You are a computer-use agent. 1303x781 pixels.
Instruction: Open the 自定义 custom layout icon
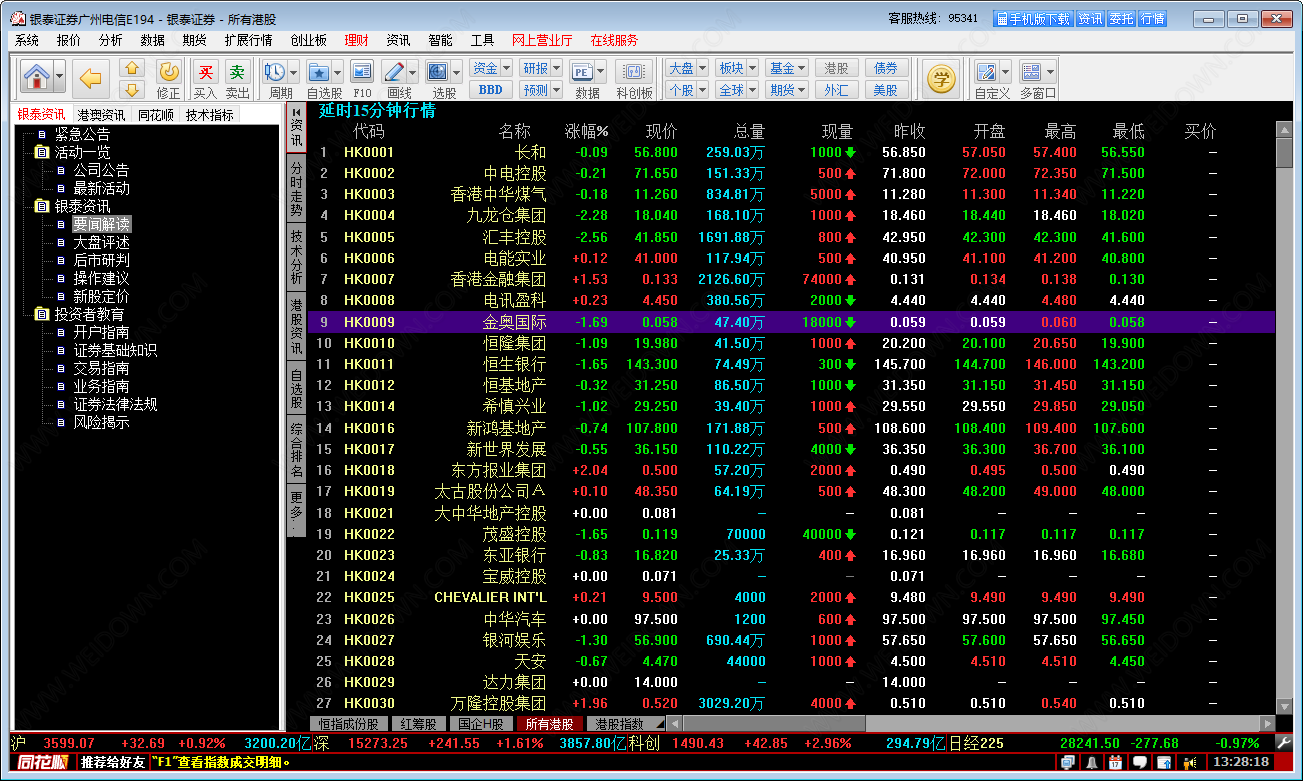pos(986,72)
